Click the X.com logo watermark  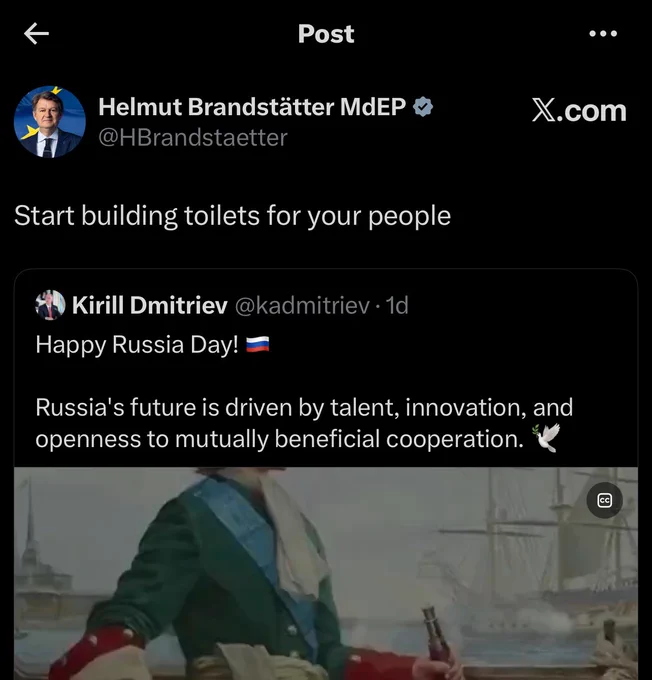[x=579, y=111]
